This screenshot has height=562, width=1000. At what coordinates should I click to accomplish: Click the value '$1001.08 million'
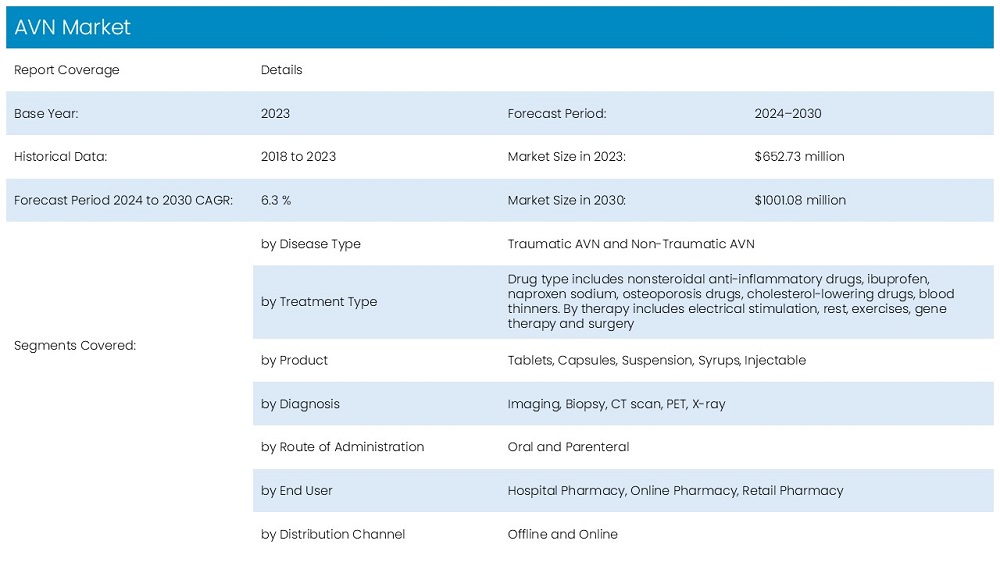tap(800, 200)
